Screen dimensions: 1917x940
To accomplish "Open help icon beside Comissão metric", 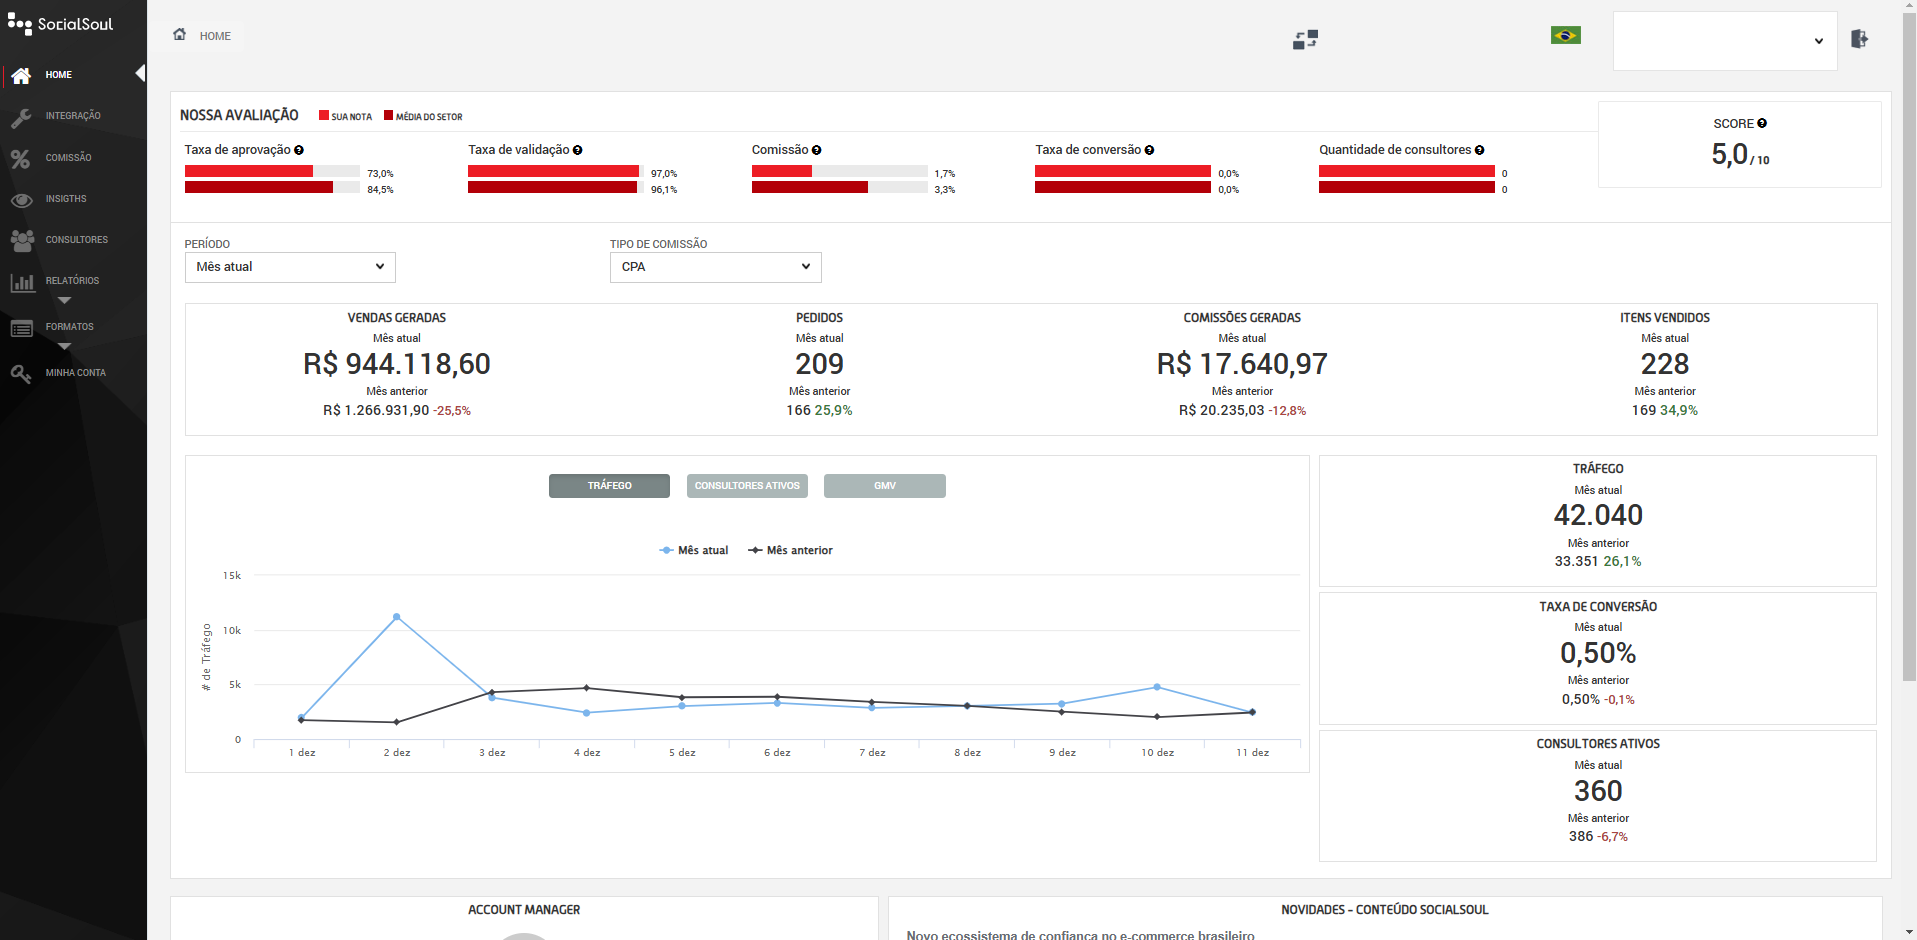I will 816,150.
